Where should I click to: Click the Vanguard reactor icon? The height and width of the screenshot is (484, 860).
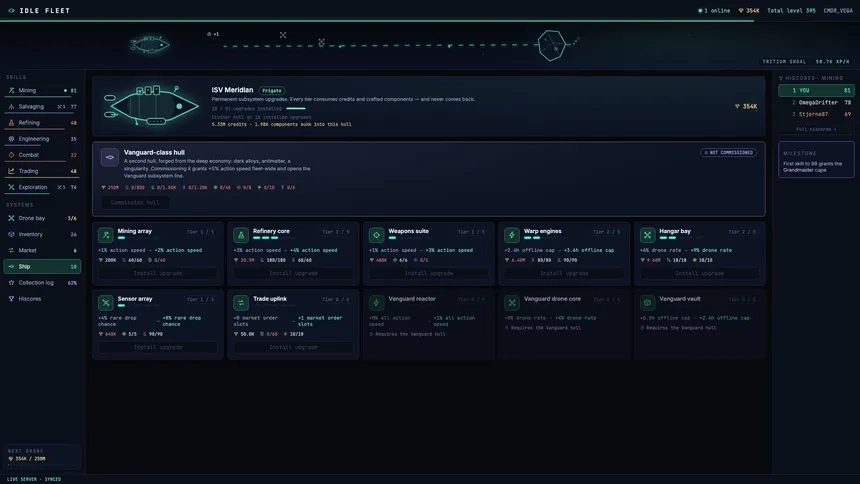pyautogui.click(x=376, y=302)
